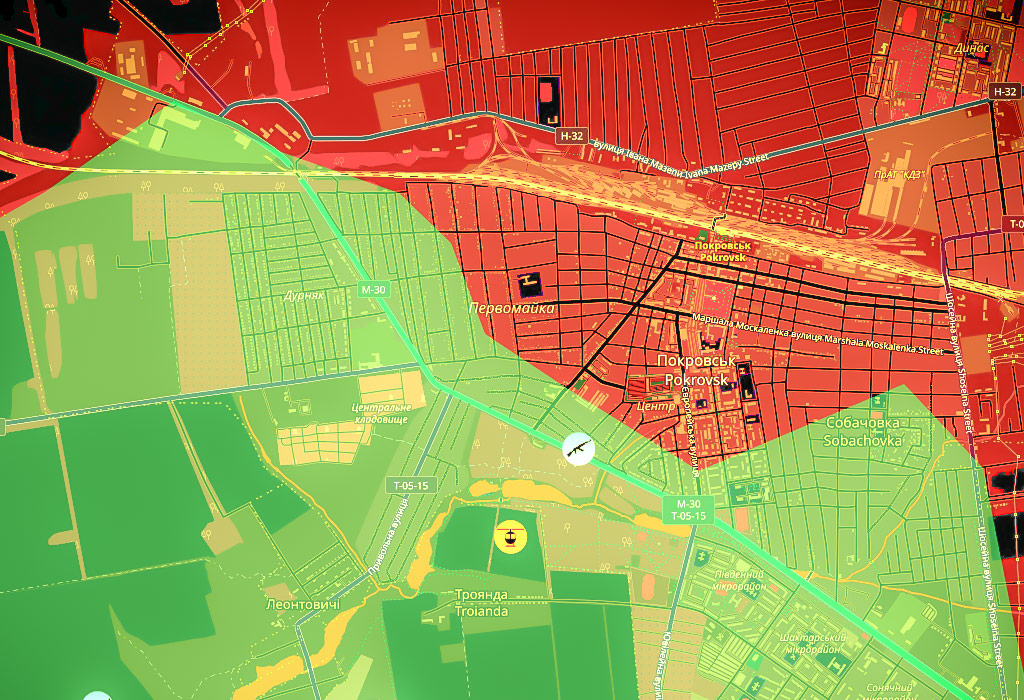
Task: Select the white Покровськ Pokrovsk city label
Action: [x=696, y=371]
